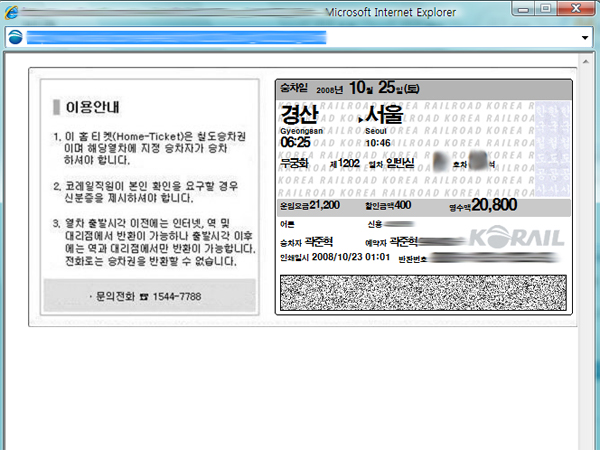This screenshot has height=450, width=600.
Task: Click the 2D barcode on the ticket
Action: pos(423,293)
